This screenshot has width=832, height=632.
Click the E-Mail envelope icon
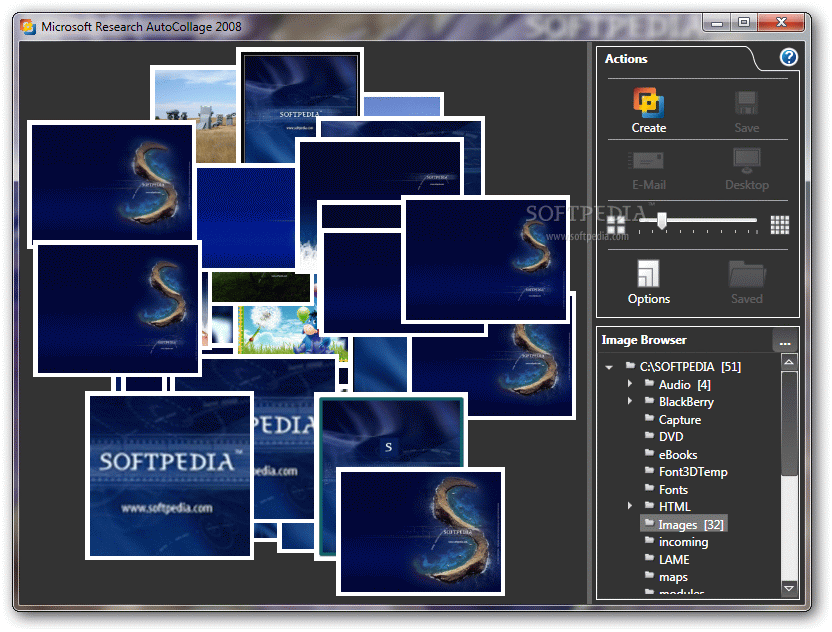pos(648,160)
